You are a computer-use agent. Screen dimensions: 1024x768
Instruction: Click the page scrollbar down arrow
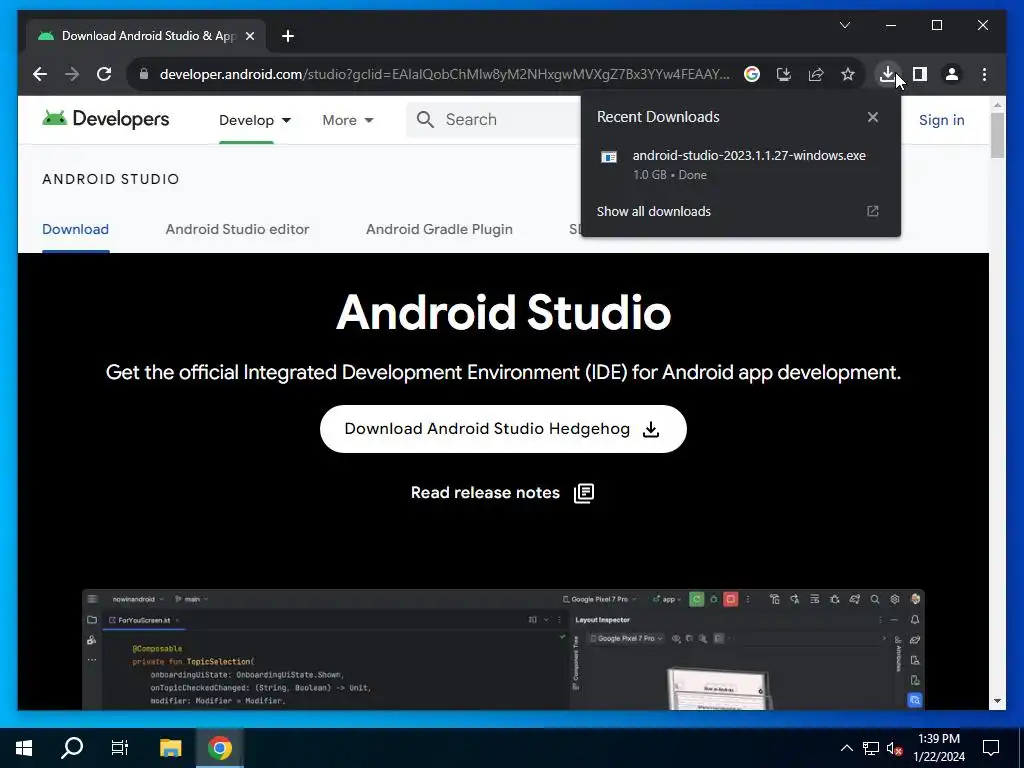click(997, 701)
